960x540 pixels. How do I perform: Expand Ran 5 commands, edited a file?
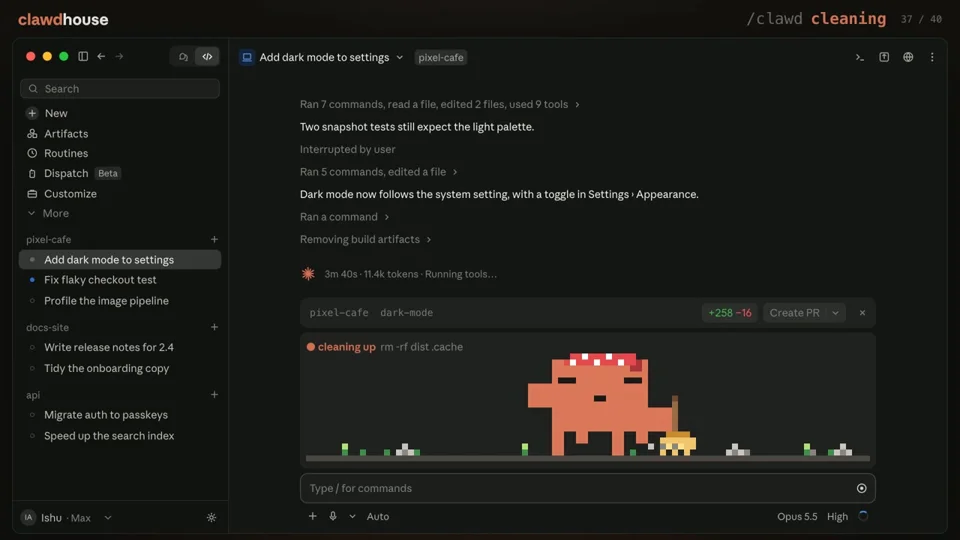[x=378, y=172]
